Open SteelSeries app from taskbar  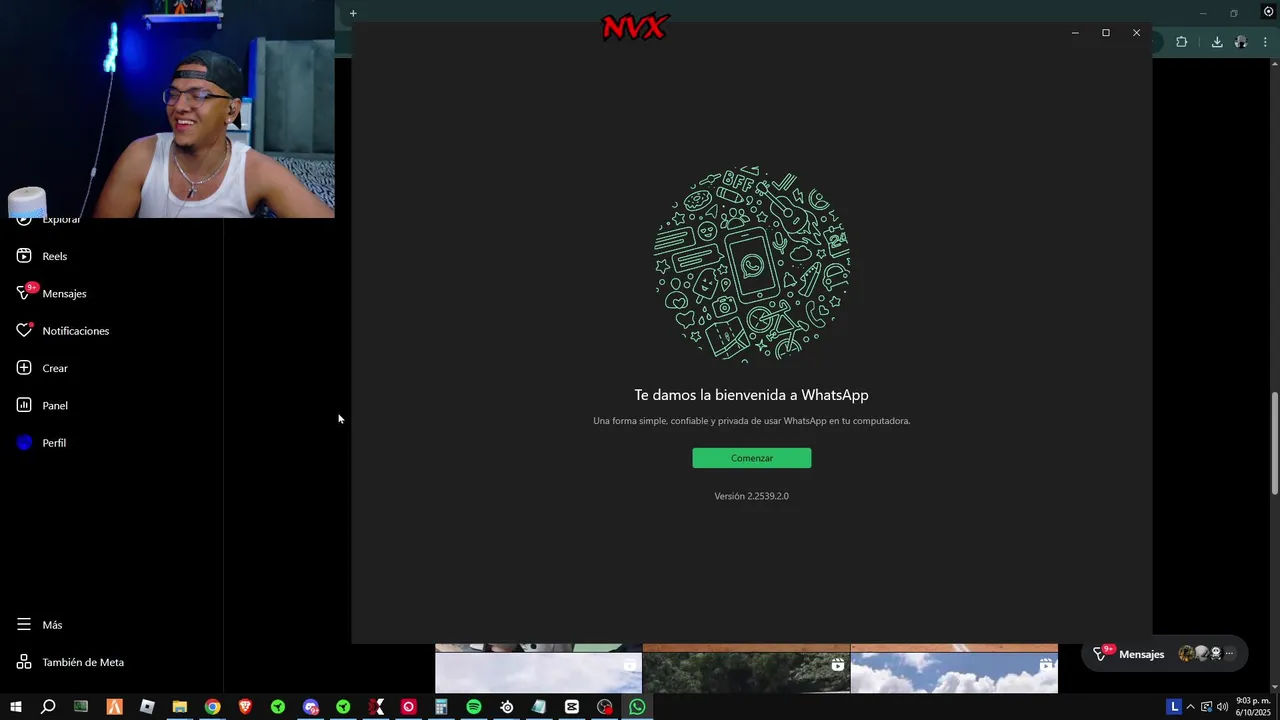(507, 707)
